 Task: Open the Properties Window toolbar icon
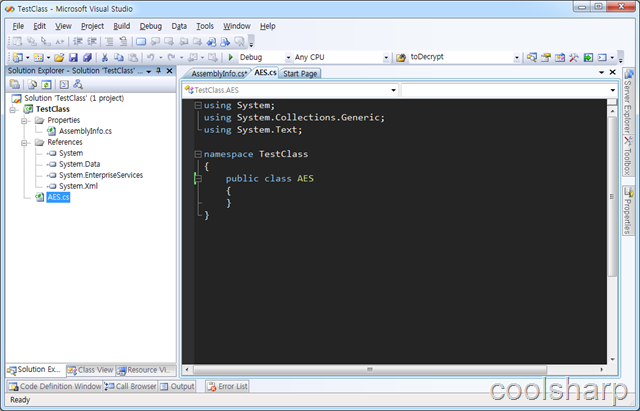point(546,58)
